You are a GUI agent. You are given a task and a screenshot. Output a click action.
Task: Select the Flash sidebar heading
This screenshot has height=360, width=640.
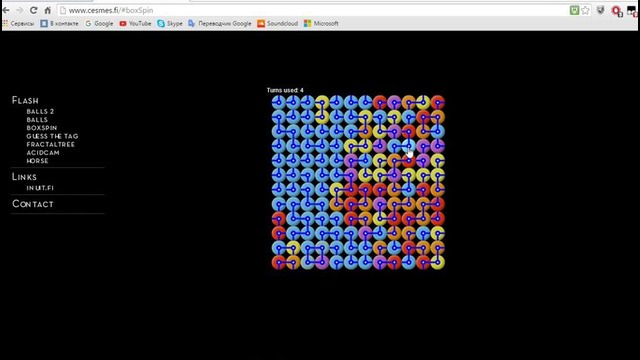25,100
